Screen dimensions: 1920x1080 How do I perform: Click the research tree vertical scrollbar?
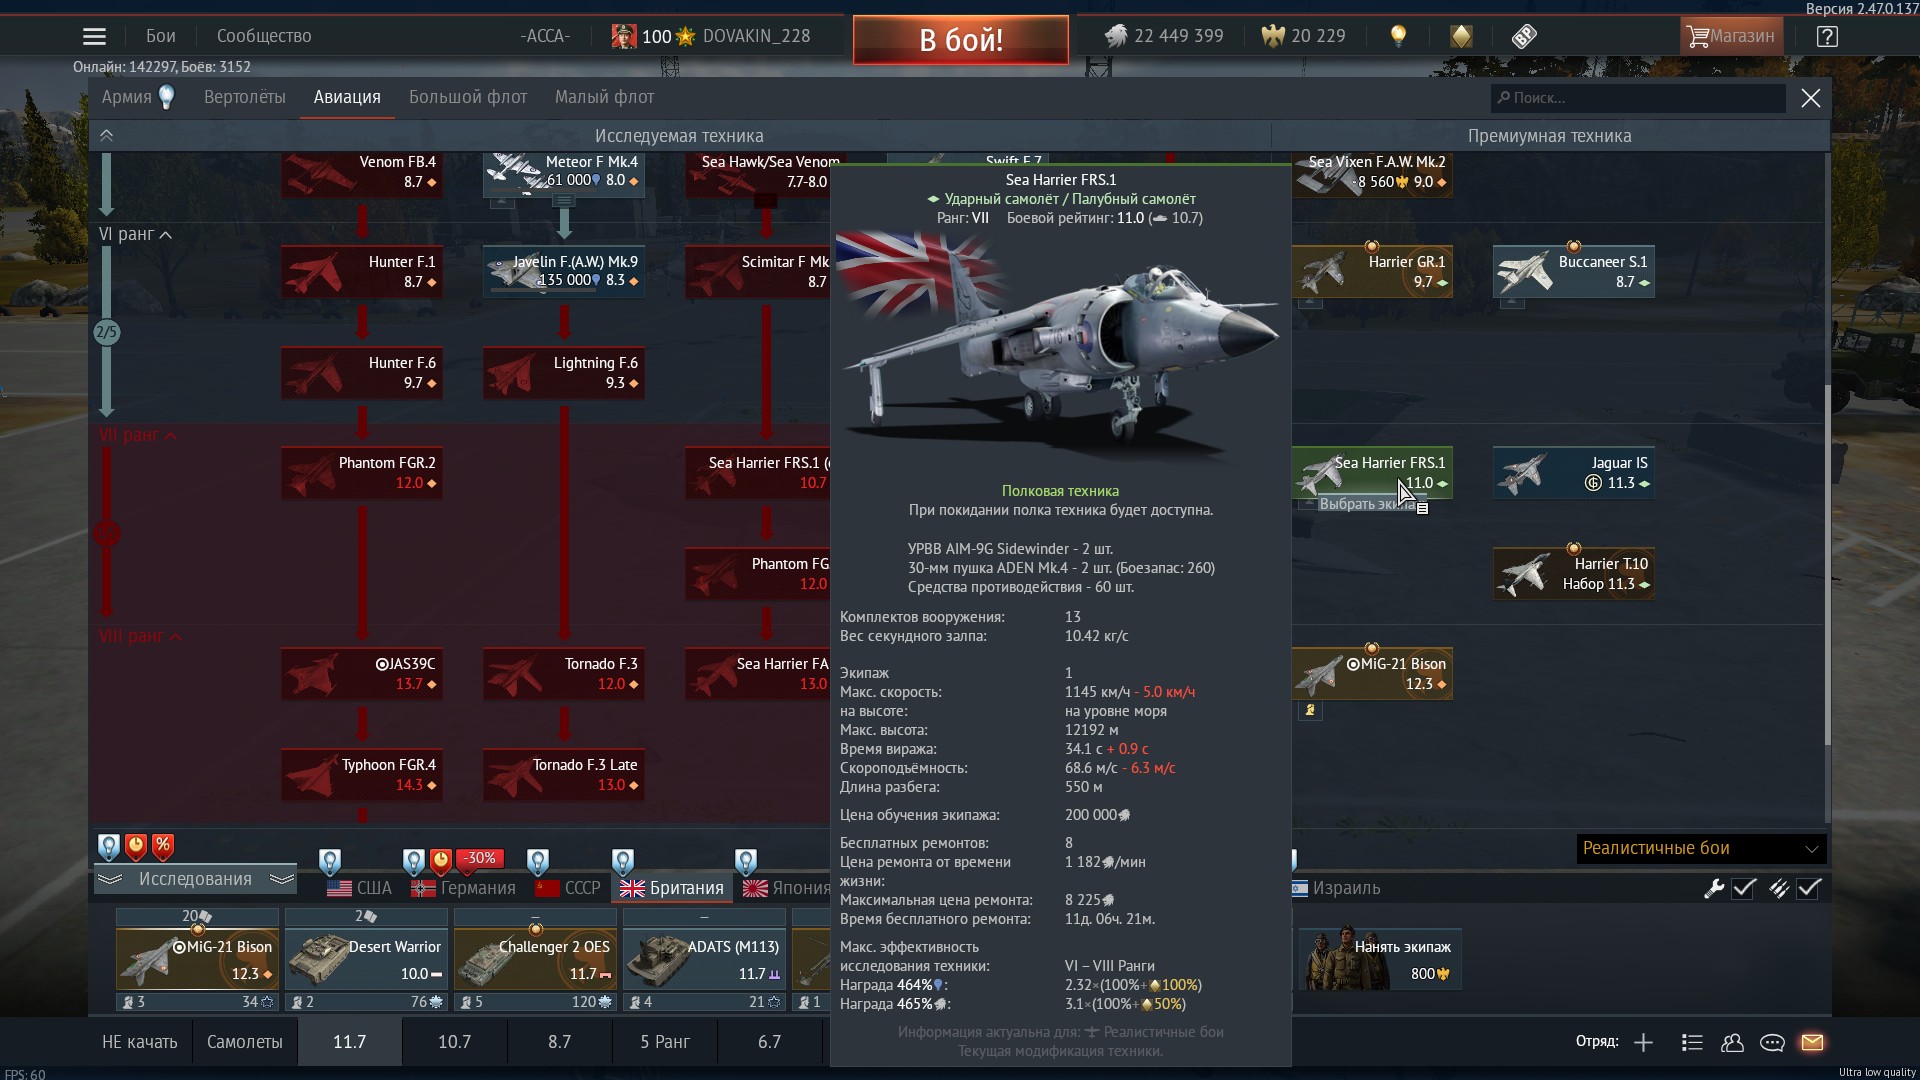[1828, 565]
